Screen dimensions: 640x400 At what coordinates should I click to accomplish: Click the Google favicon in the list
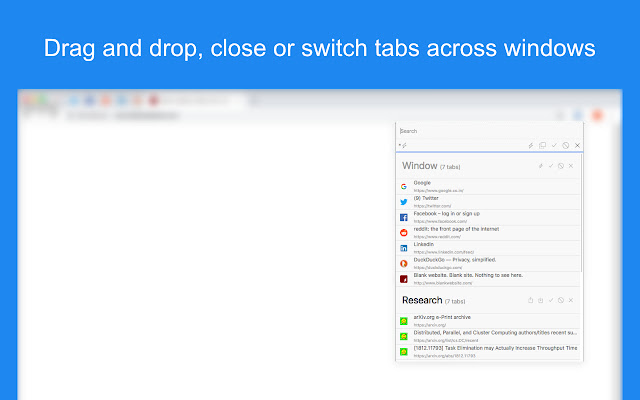point(404,187)
